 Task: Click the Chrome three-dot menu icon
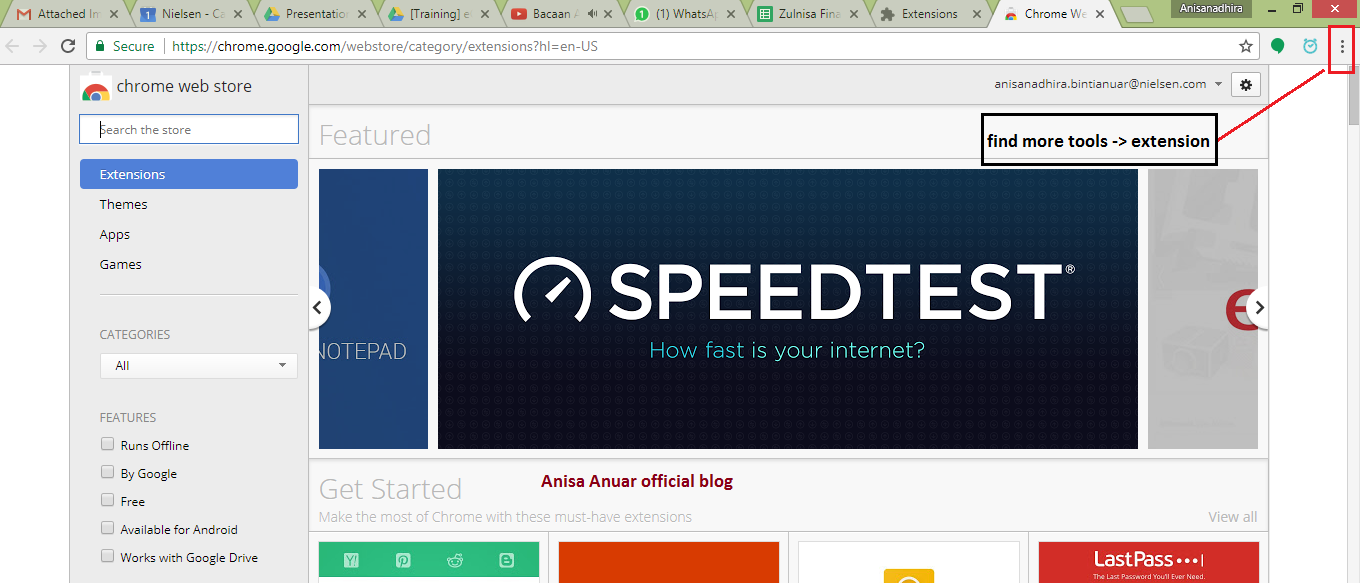(x=1342, y=46)
